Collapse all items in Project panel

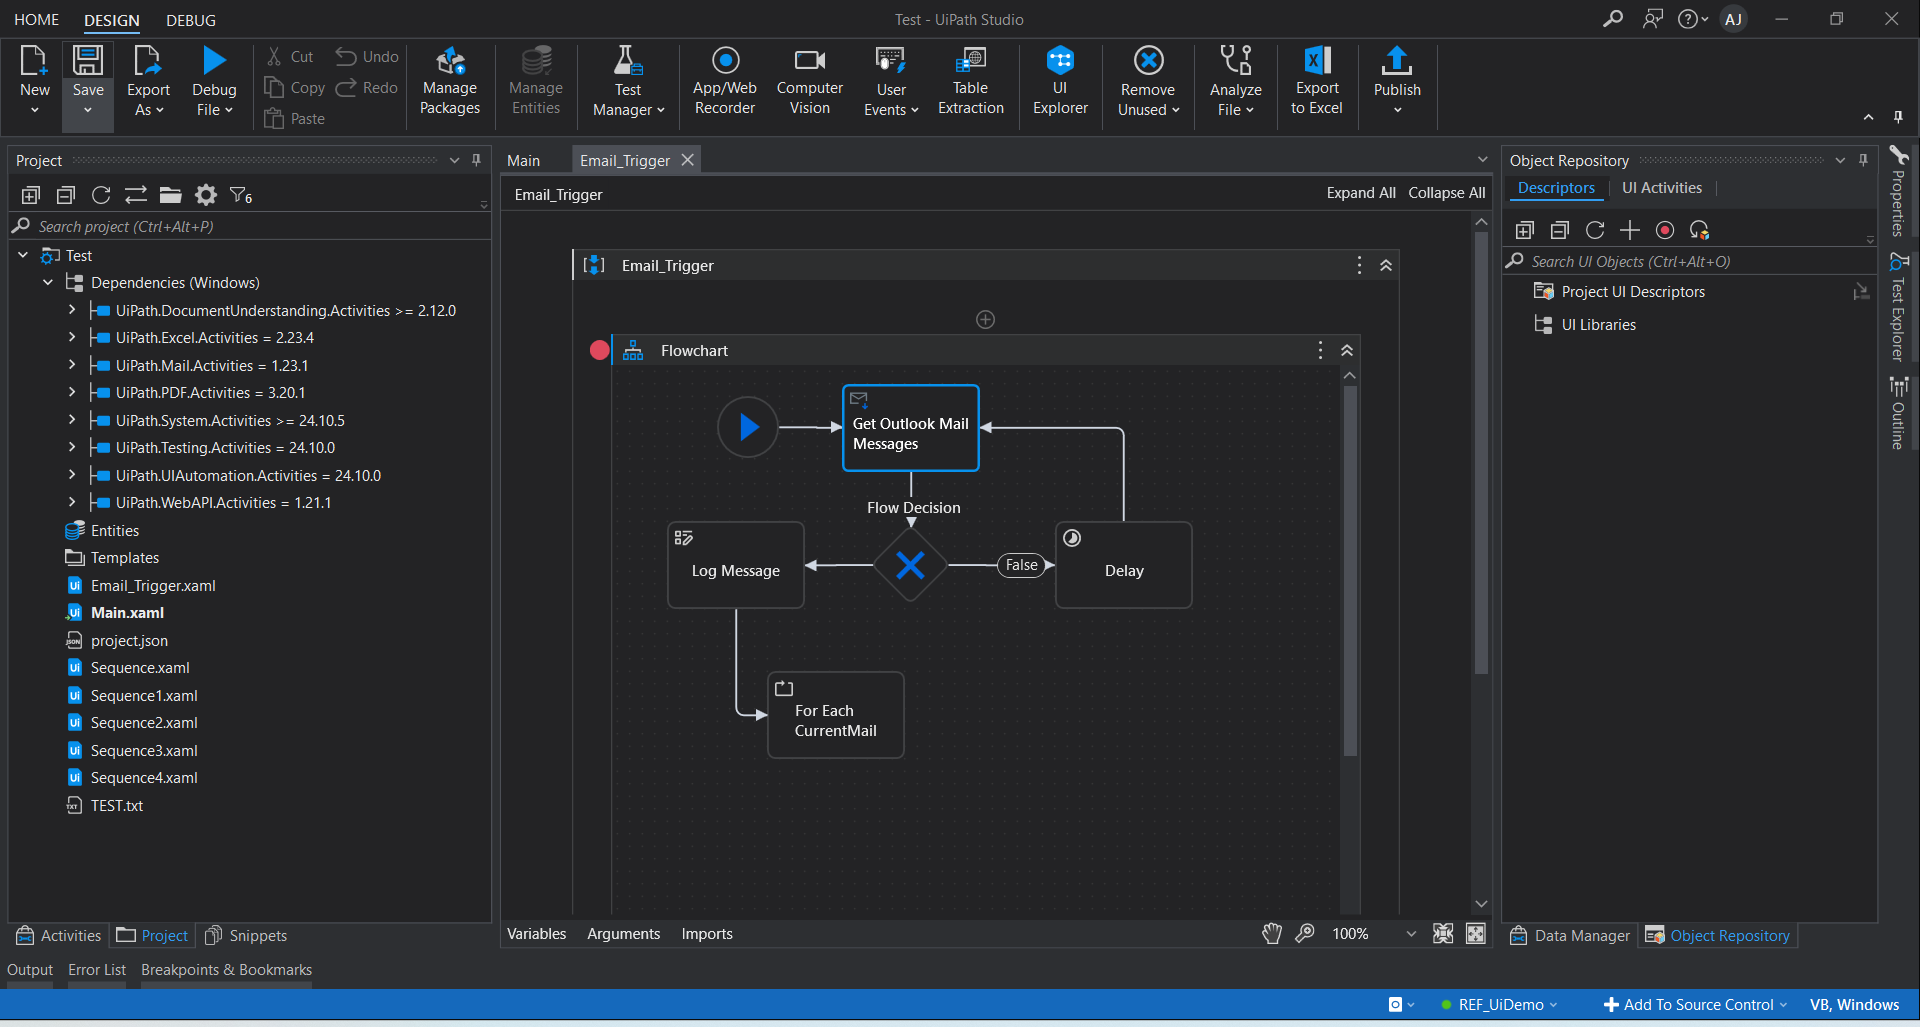(66, 195)
